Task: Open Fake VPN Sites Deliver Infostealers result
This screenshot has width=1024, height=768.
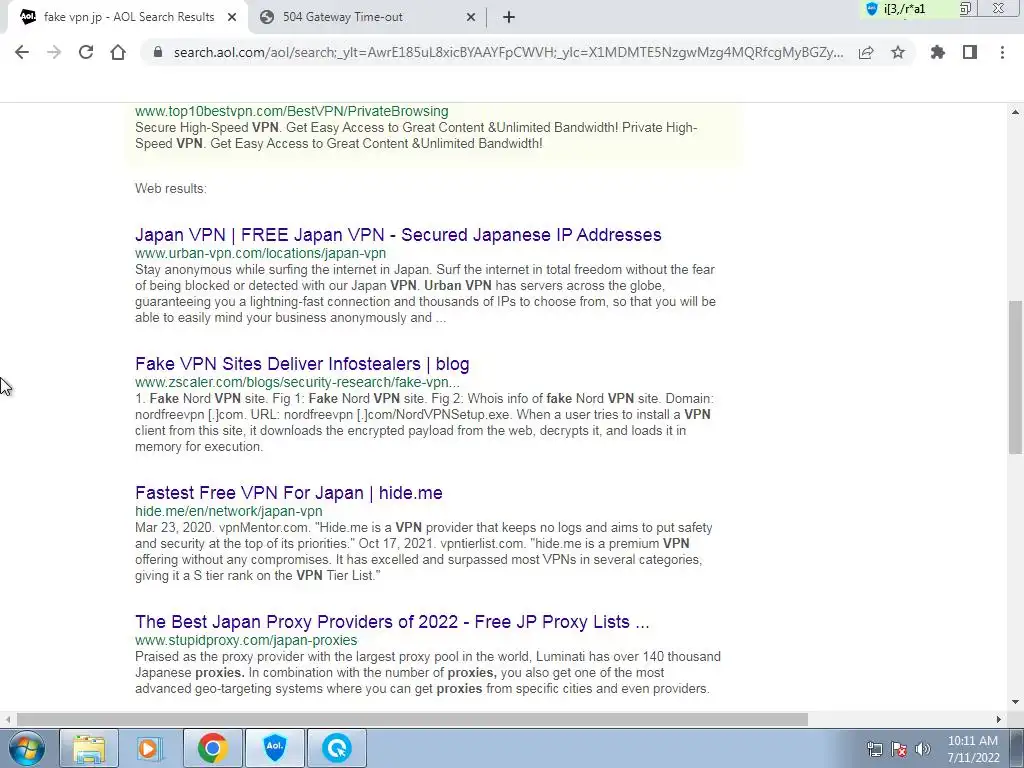Action: coord(302,364)
